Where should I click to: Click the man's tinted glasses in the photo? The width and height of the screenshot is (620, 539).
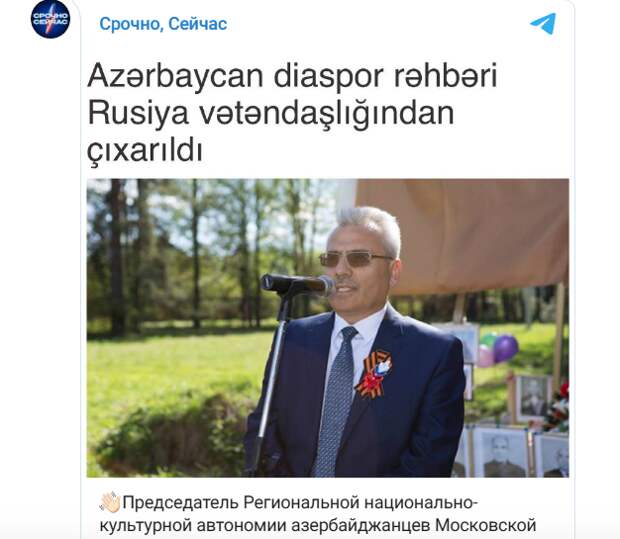[354, 259]
